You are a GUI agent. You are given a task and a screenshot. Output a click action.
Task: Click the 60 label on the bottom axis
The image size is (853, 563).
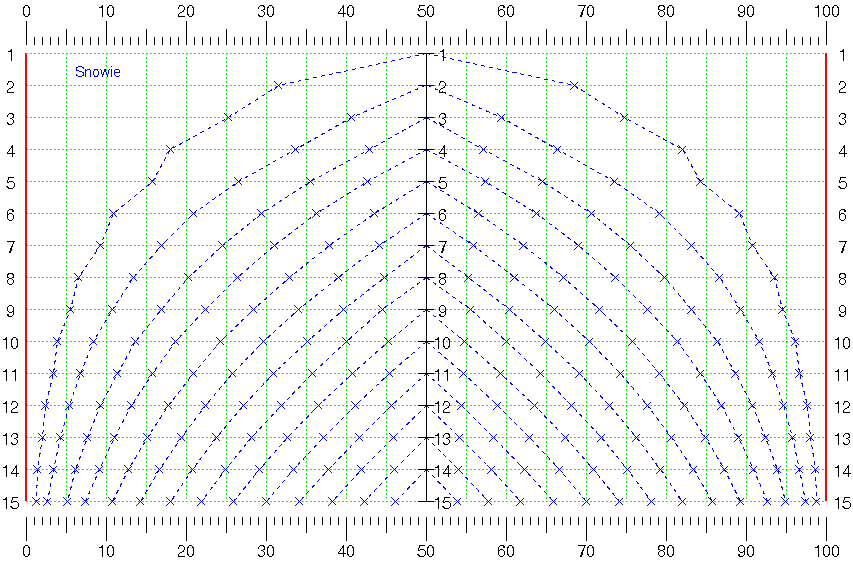click(506, 551)
